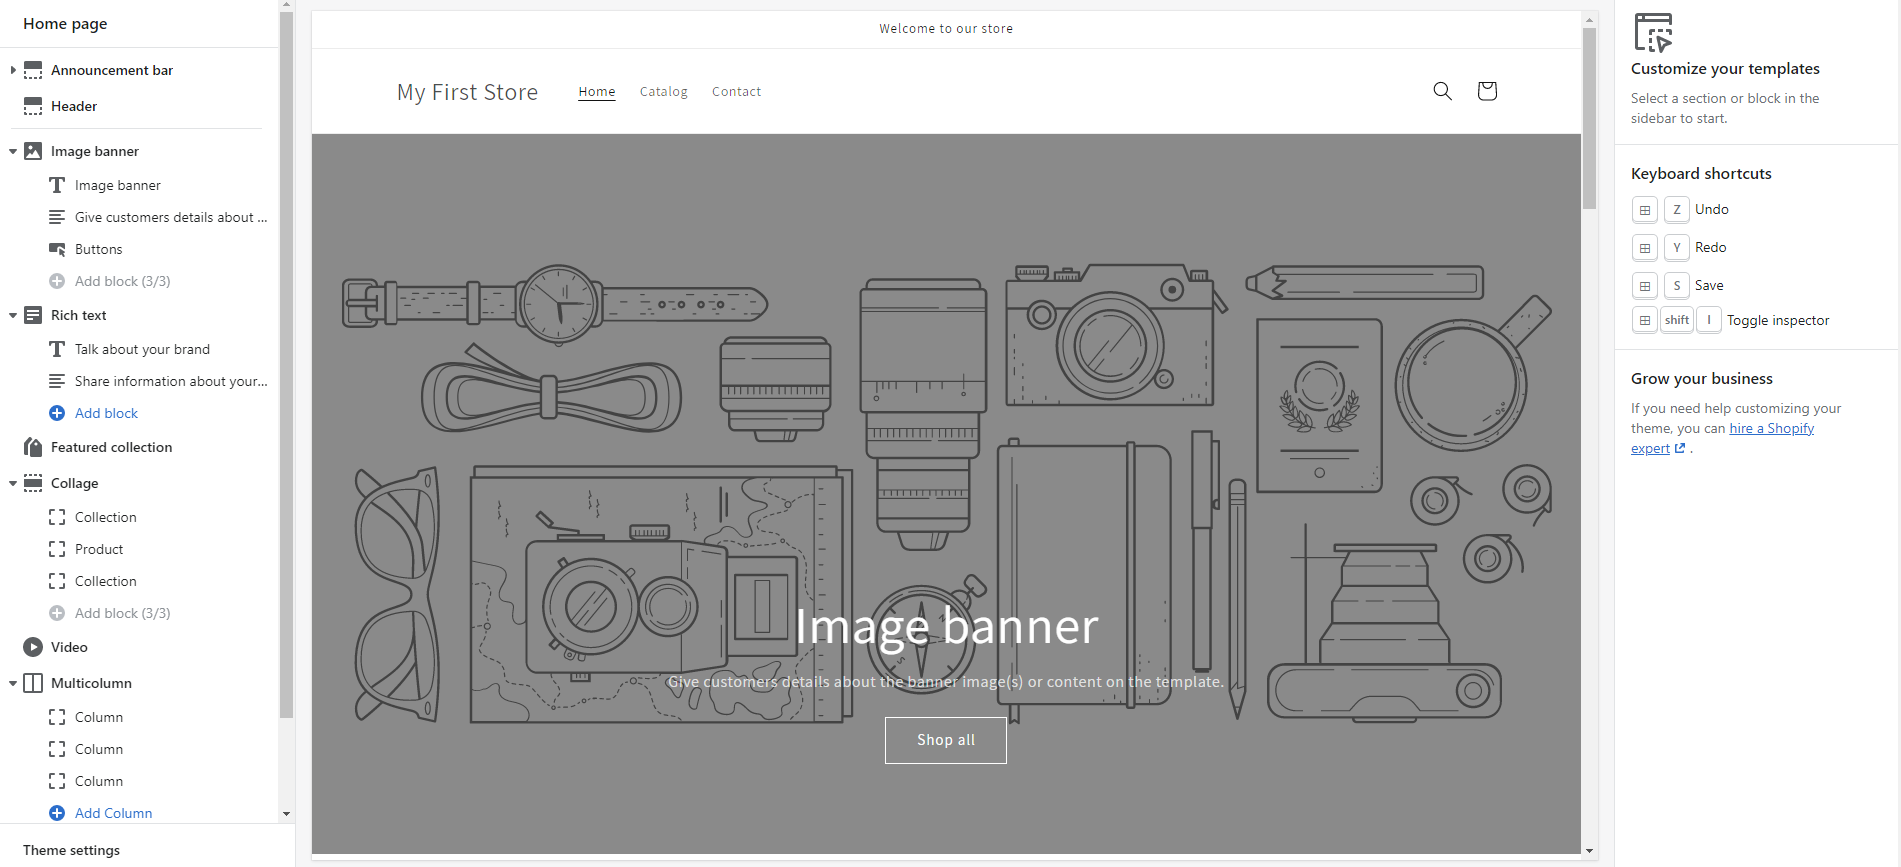Click the Image banner heading in preview
The image size is (1901, 867).
[946, 627]
